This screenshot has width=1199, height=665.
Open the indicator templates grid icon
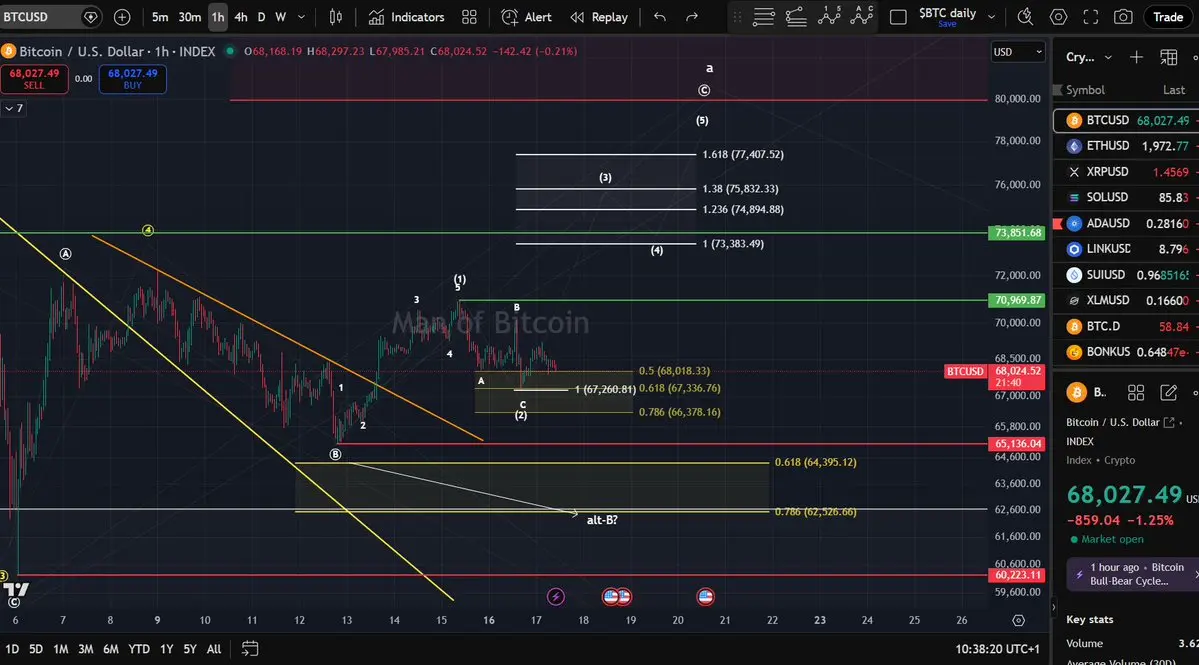pos(470,17)
